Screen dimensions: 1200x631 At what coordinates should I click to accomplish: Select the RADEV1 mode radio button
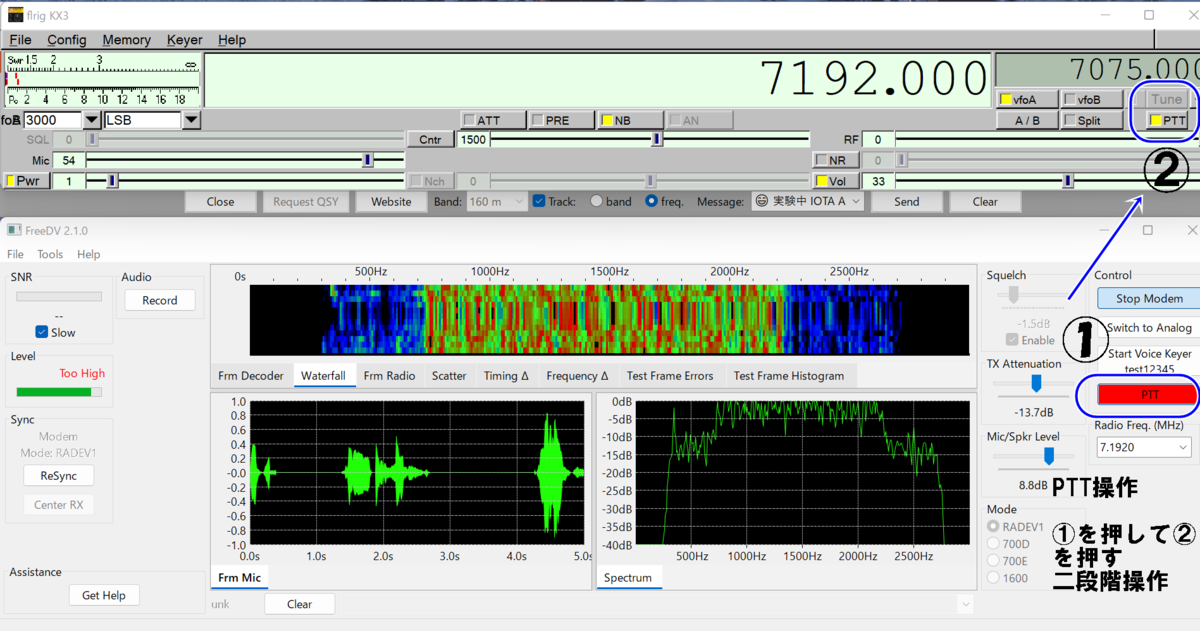point(993,526)
